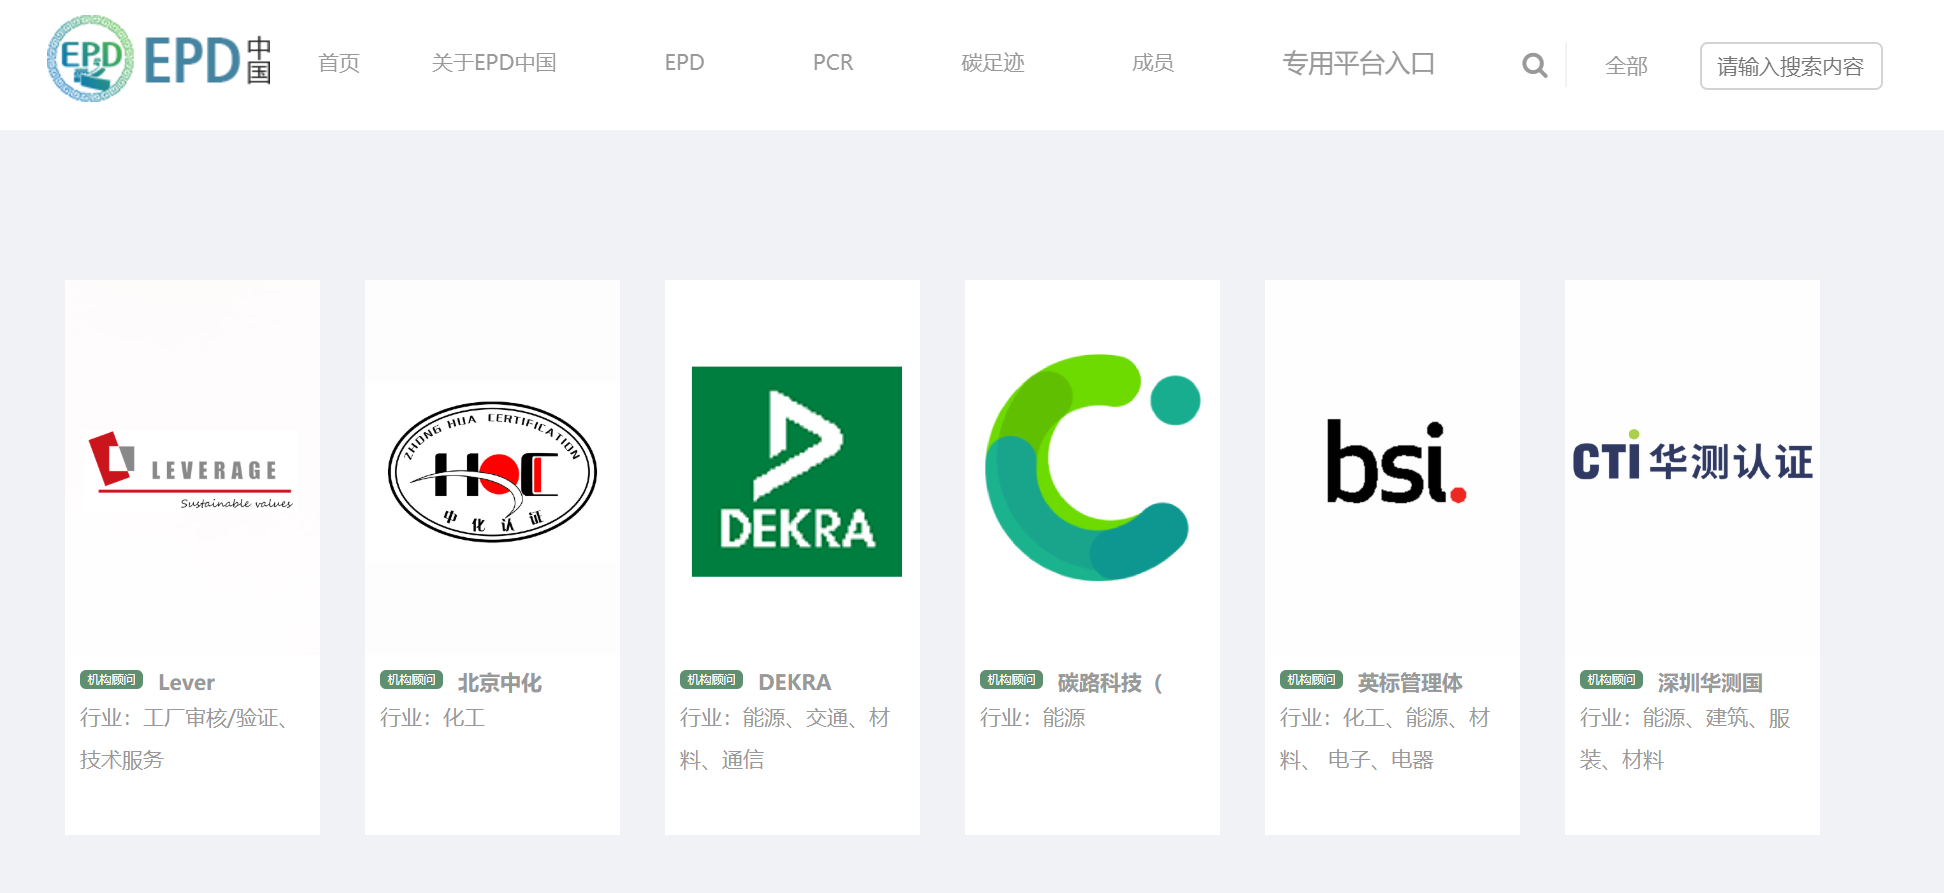The width and height of the screenshot is (1944, 893).
Task: Click the DEKRA member title
Action: [x=795, y=682]
